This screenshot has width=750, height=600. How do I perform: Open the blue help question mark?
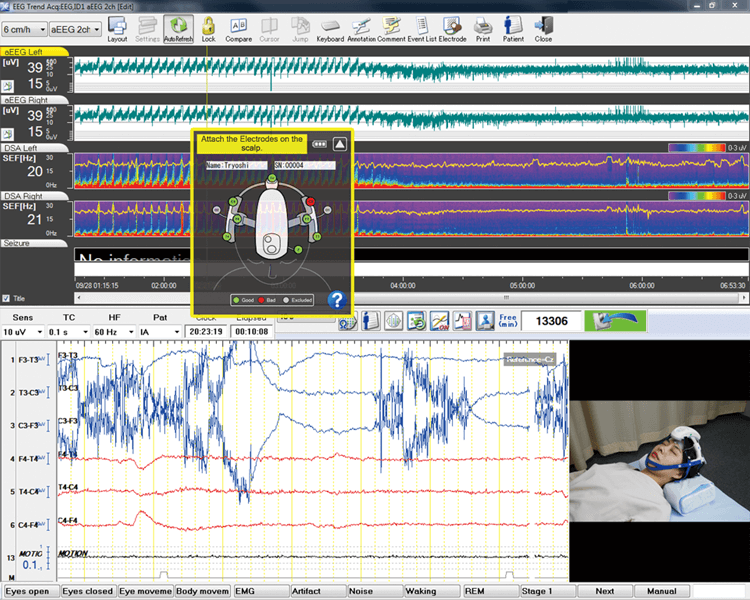tap(337, 300)
